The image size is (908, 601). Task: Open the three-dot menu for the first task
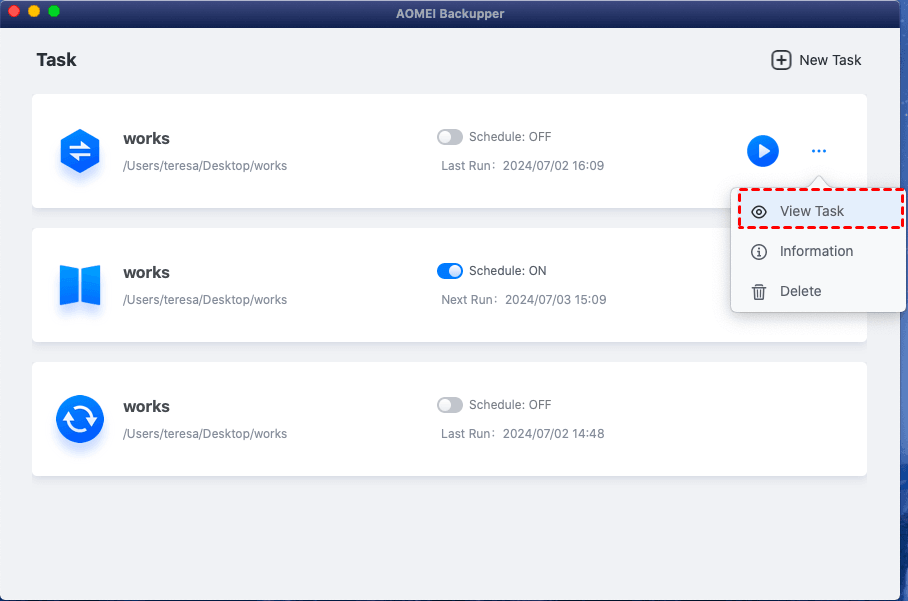819,151
